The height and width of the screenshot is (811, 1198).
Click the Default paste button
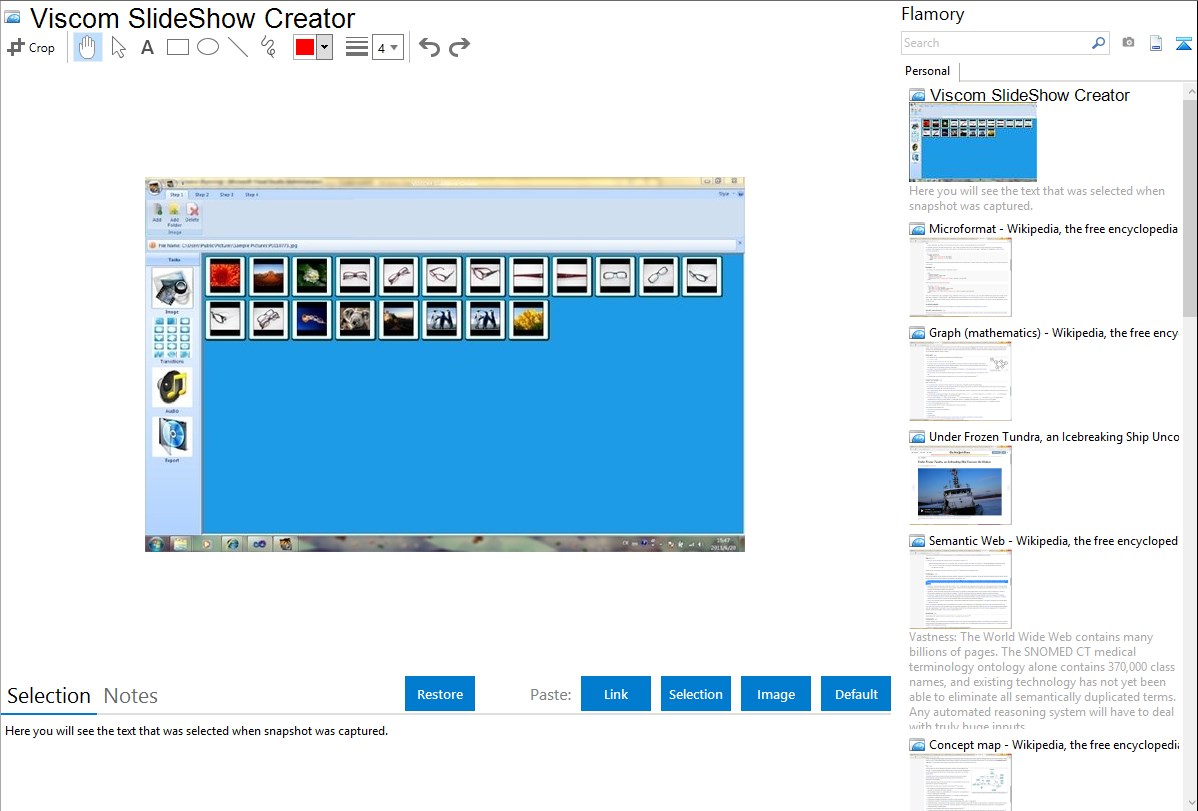[x=856, y=694]
